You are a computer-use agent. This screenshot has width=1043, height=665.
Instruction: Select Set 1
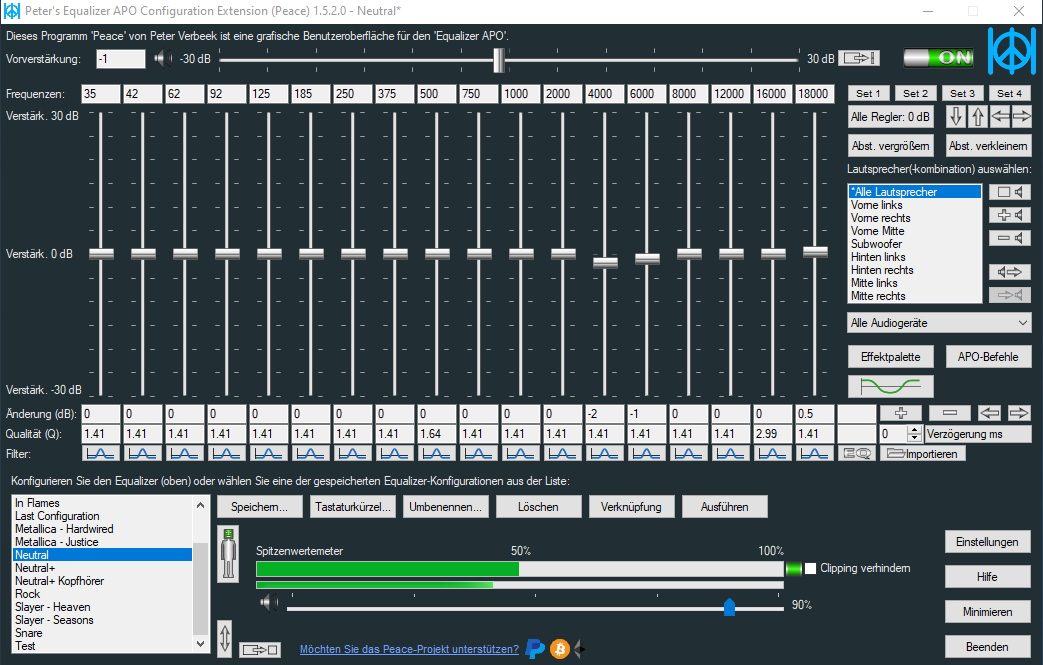click(868, 94)
